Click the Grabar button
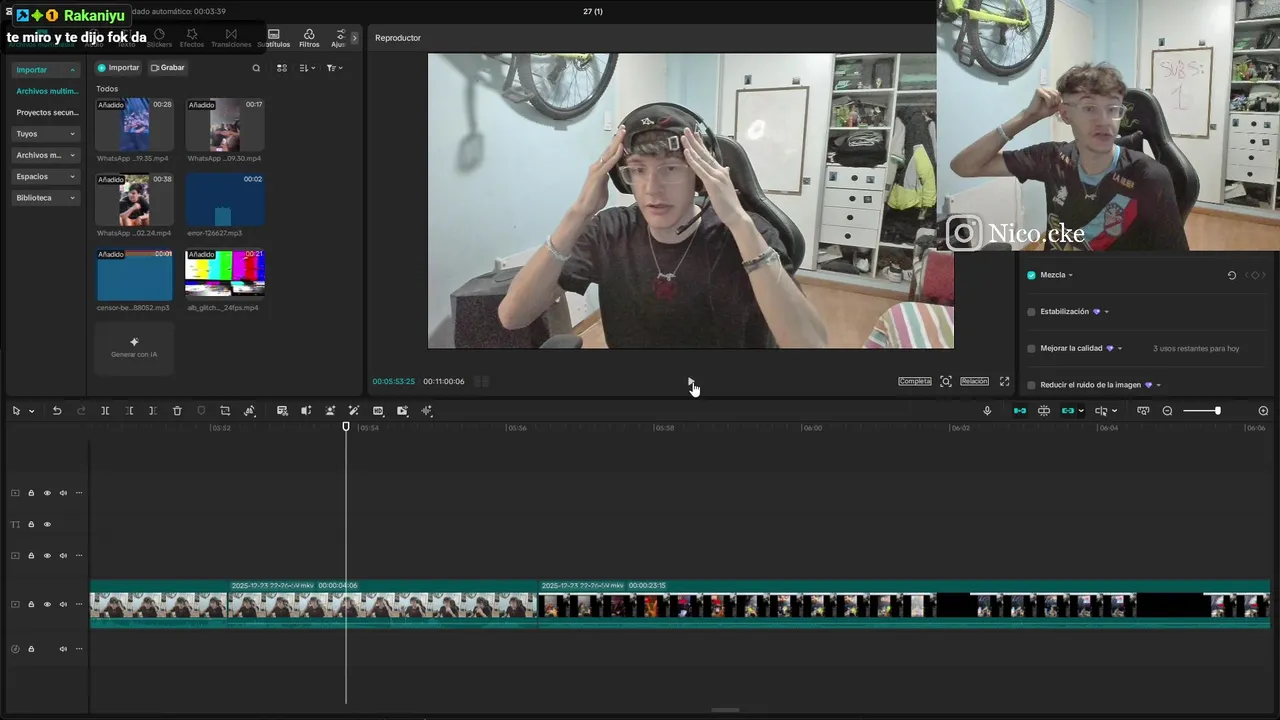Image resolution: width=1280 pixels, height=720 pixels. click(168, 68)
